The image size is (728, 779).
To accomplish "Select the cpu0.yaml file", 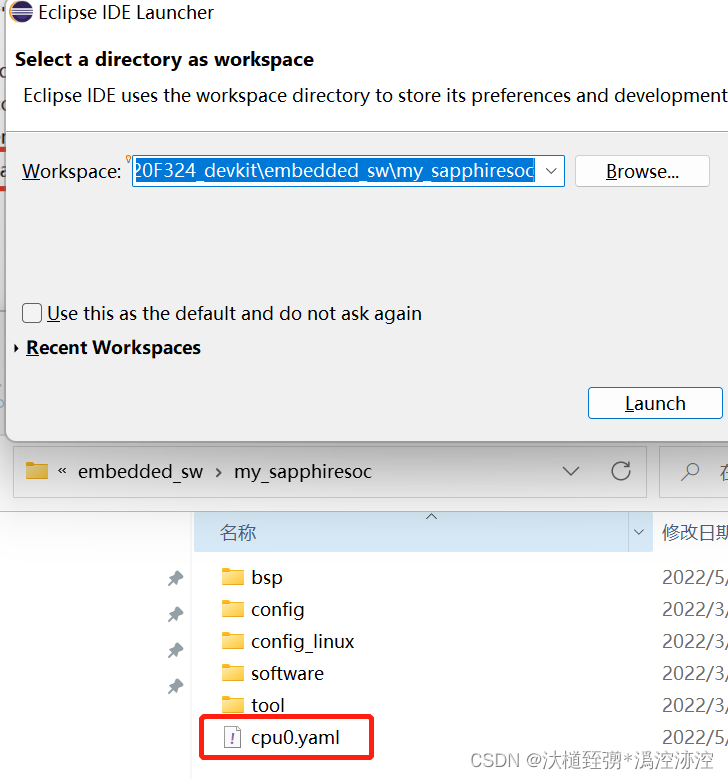I will click(295, 738).
